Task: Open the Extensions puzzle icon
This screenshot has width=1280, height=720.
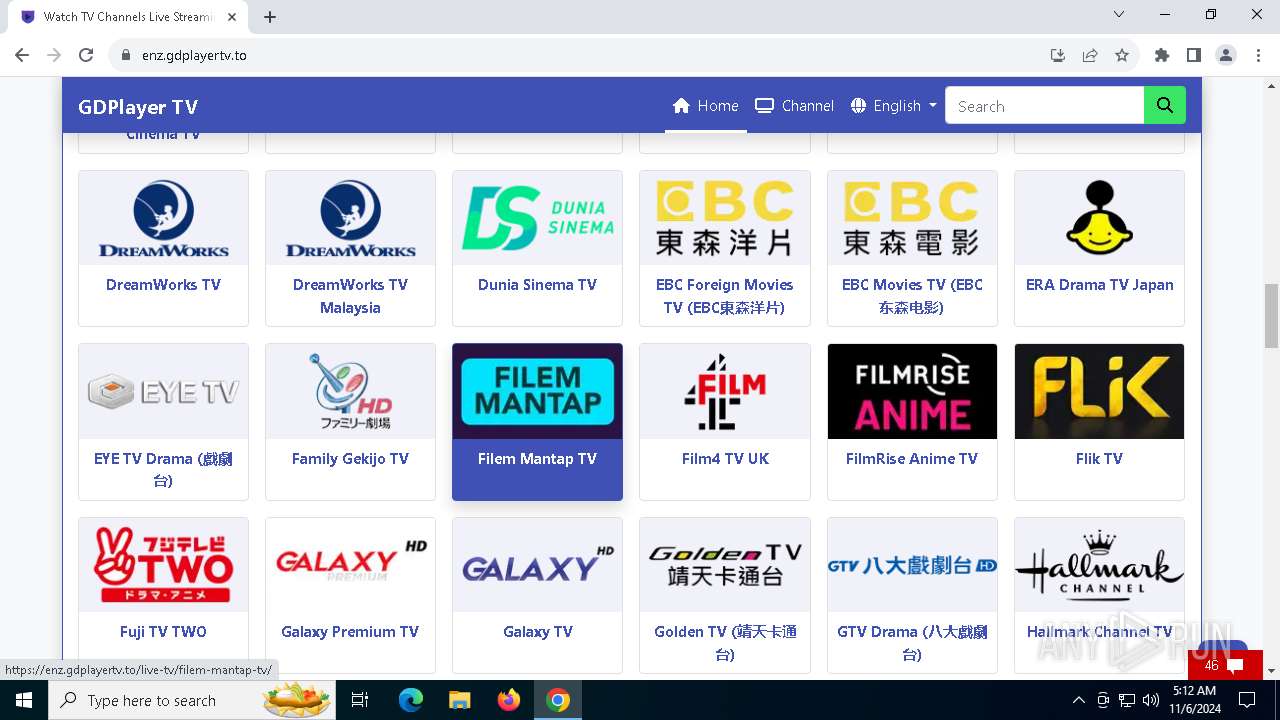Action: pos(1162,55)
